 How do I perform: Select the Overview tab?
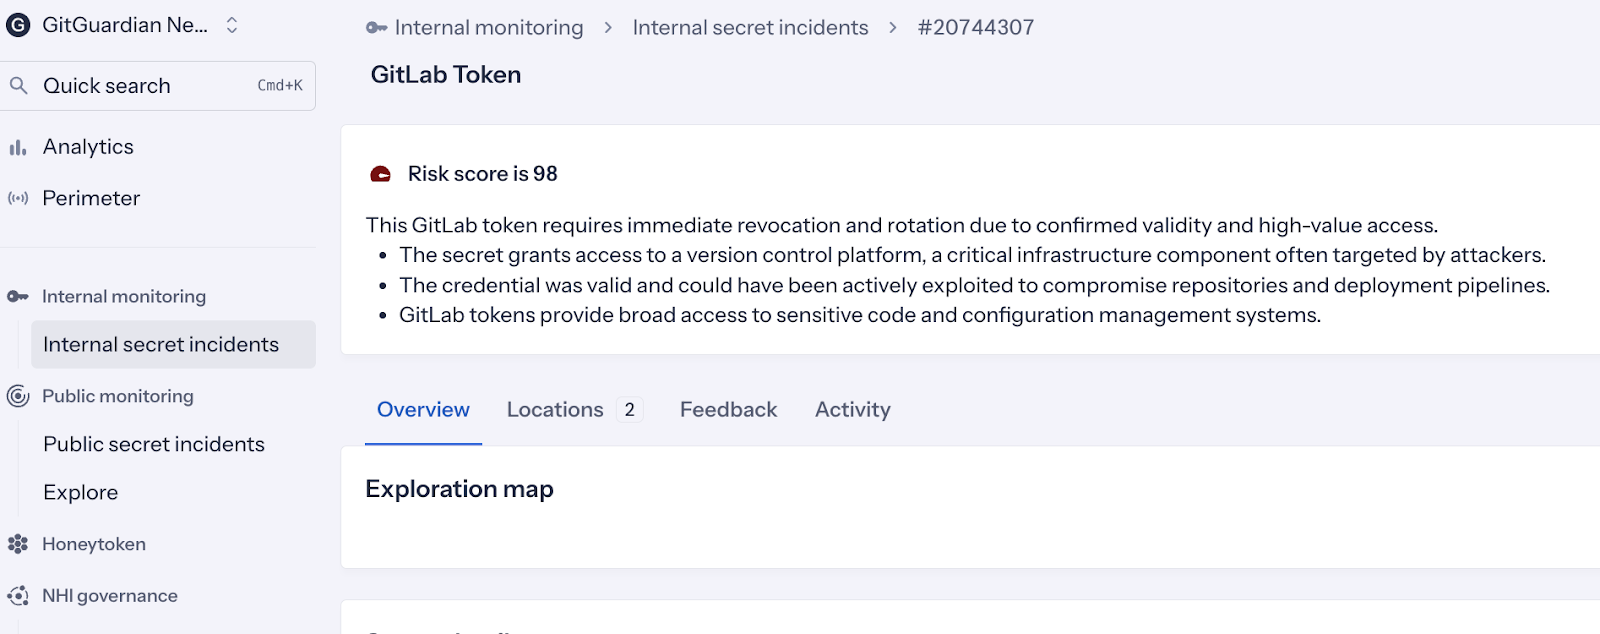click(x=423, y=410)
